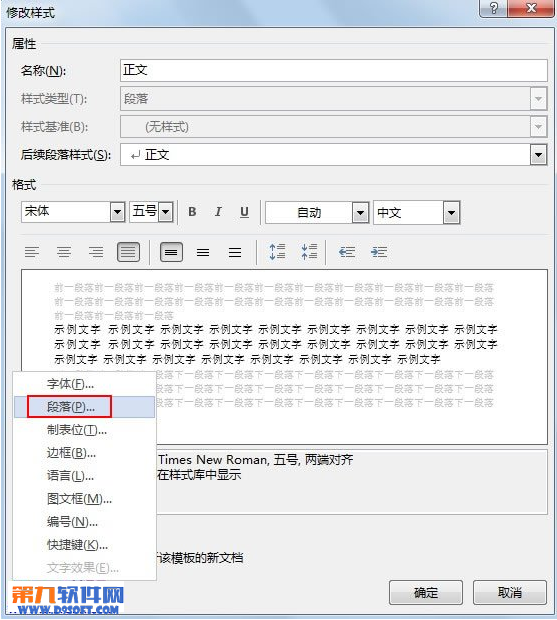Apply center alignment icon
This screenshot has width=557, height=620.
click(64, 252)
